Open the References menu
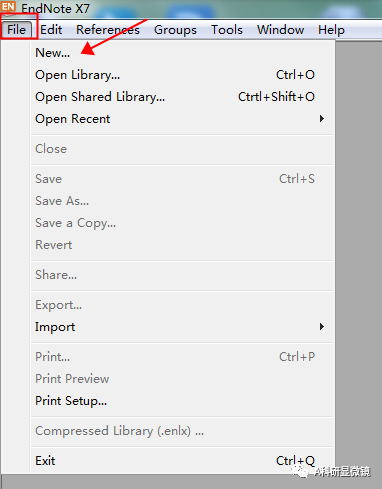 (108, 30)
